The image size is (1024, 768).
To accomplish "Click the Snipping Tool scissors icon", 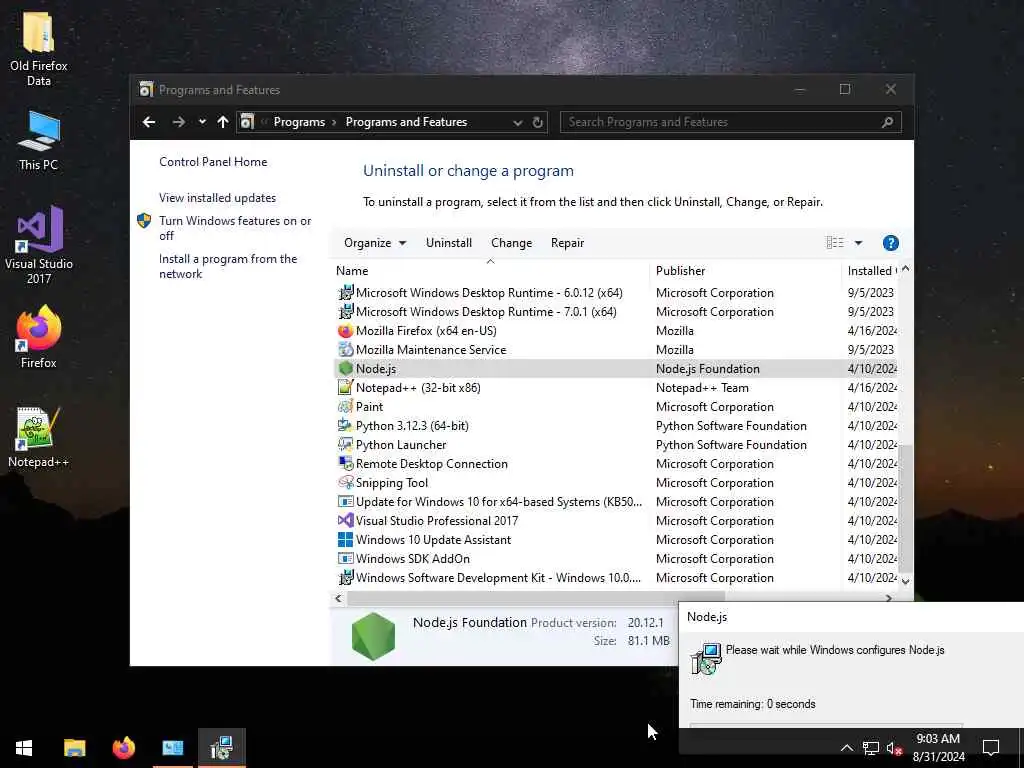I will coord(345,482).
